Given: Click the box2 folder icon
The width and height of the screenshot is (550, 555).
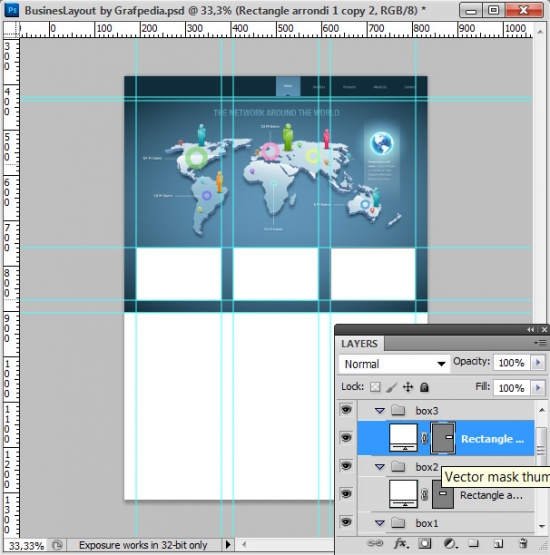Looking at the screenshot, I should pyautogui.click(x=398, y=467).
